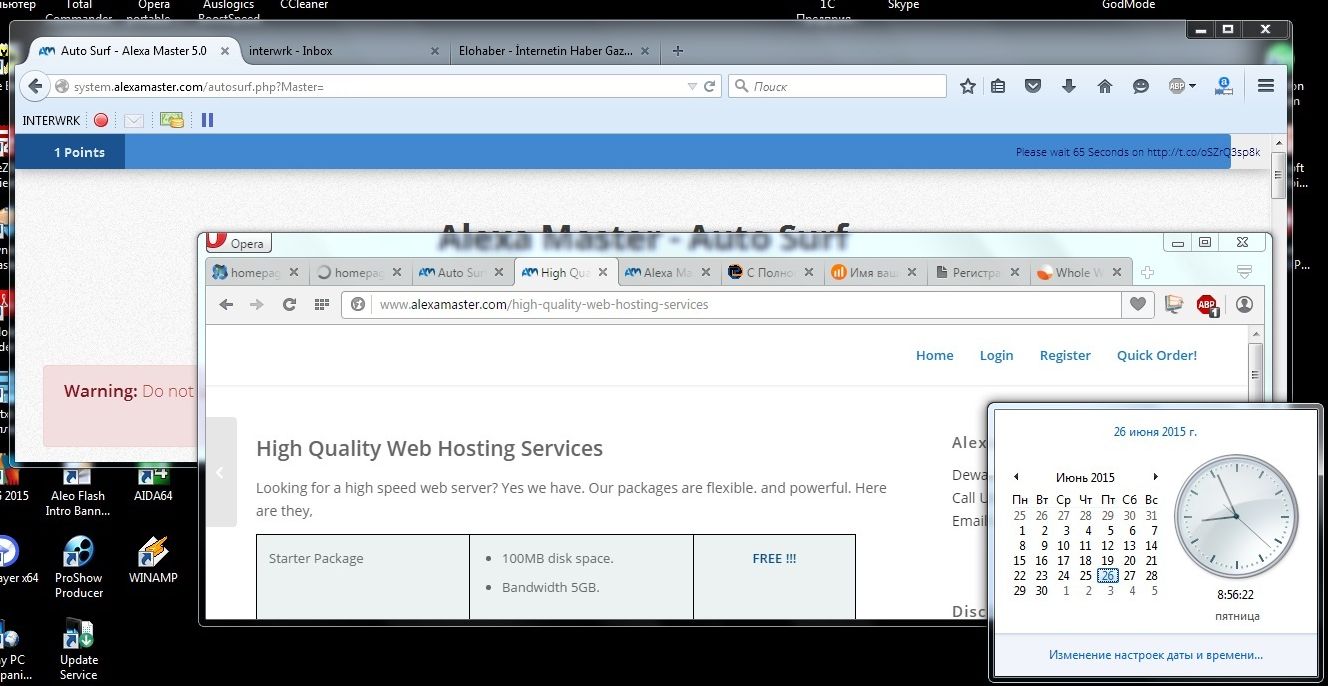Viewport: 1328px width, 686px height.
Task: Click the red ABP icon in Opera
Action: coord(1207,305)
